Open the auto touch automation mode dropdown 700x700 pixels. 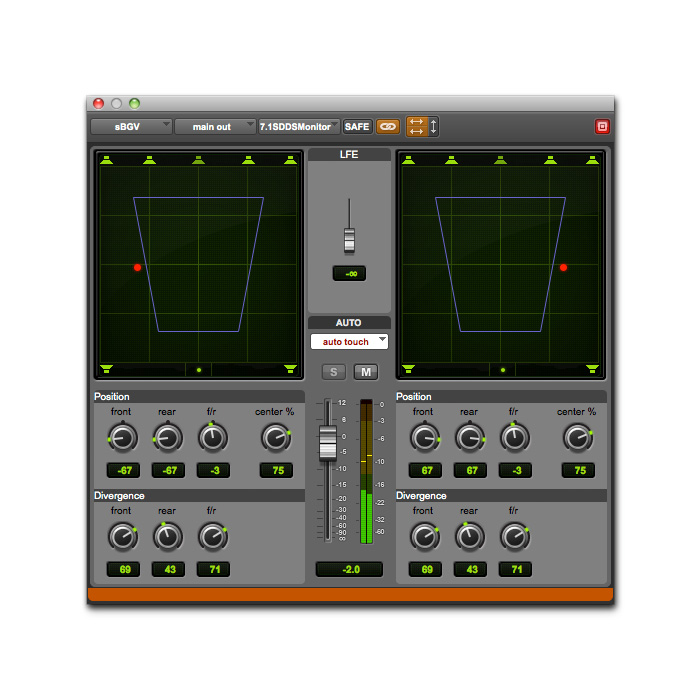tap(349, 342)
